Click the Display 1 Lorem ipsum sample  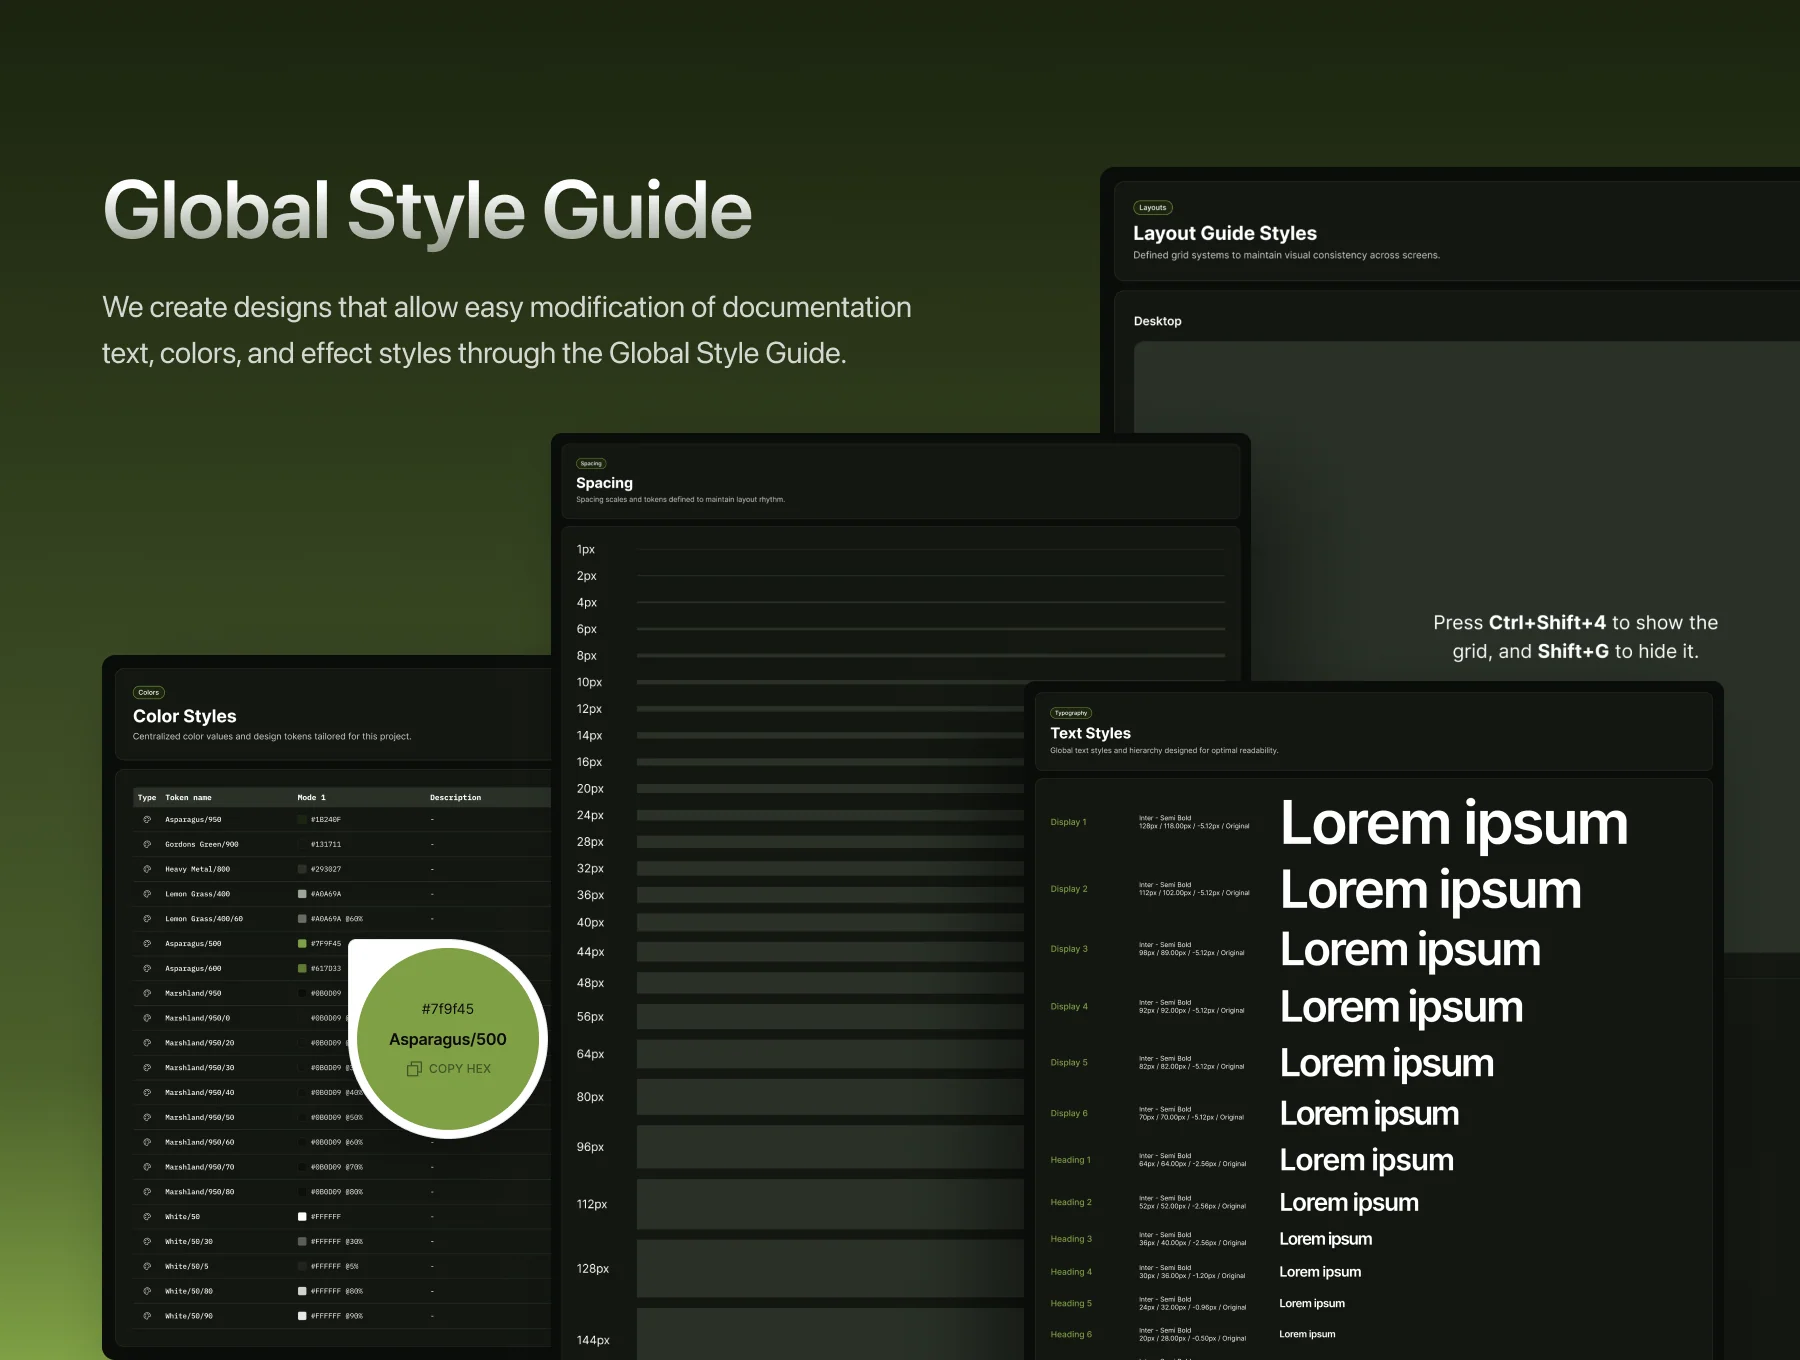[x=1454, y=824]
